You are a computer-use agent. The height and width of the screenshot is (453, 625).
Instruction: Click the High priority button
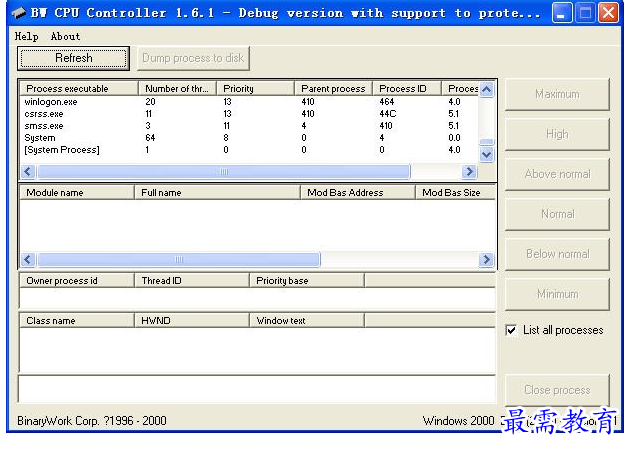[557, 134]
